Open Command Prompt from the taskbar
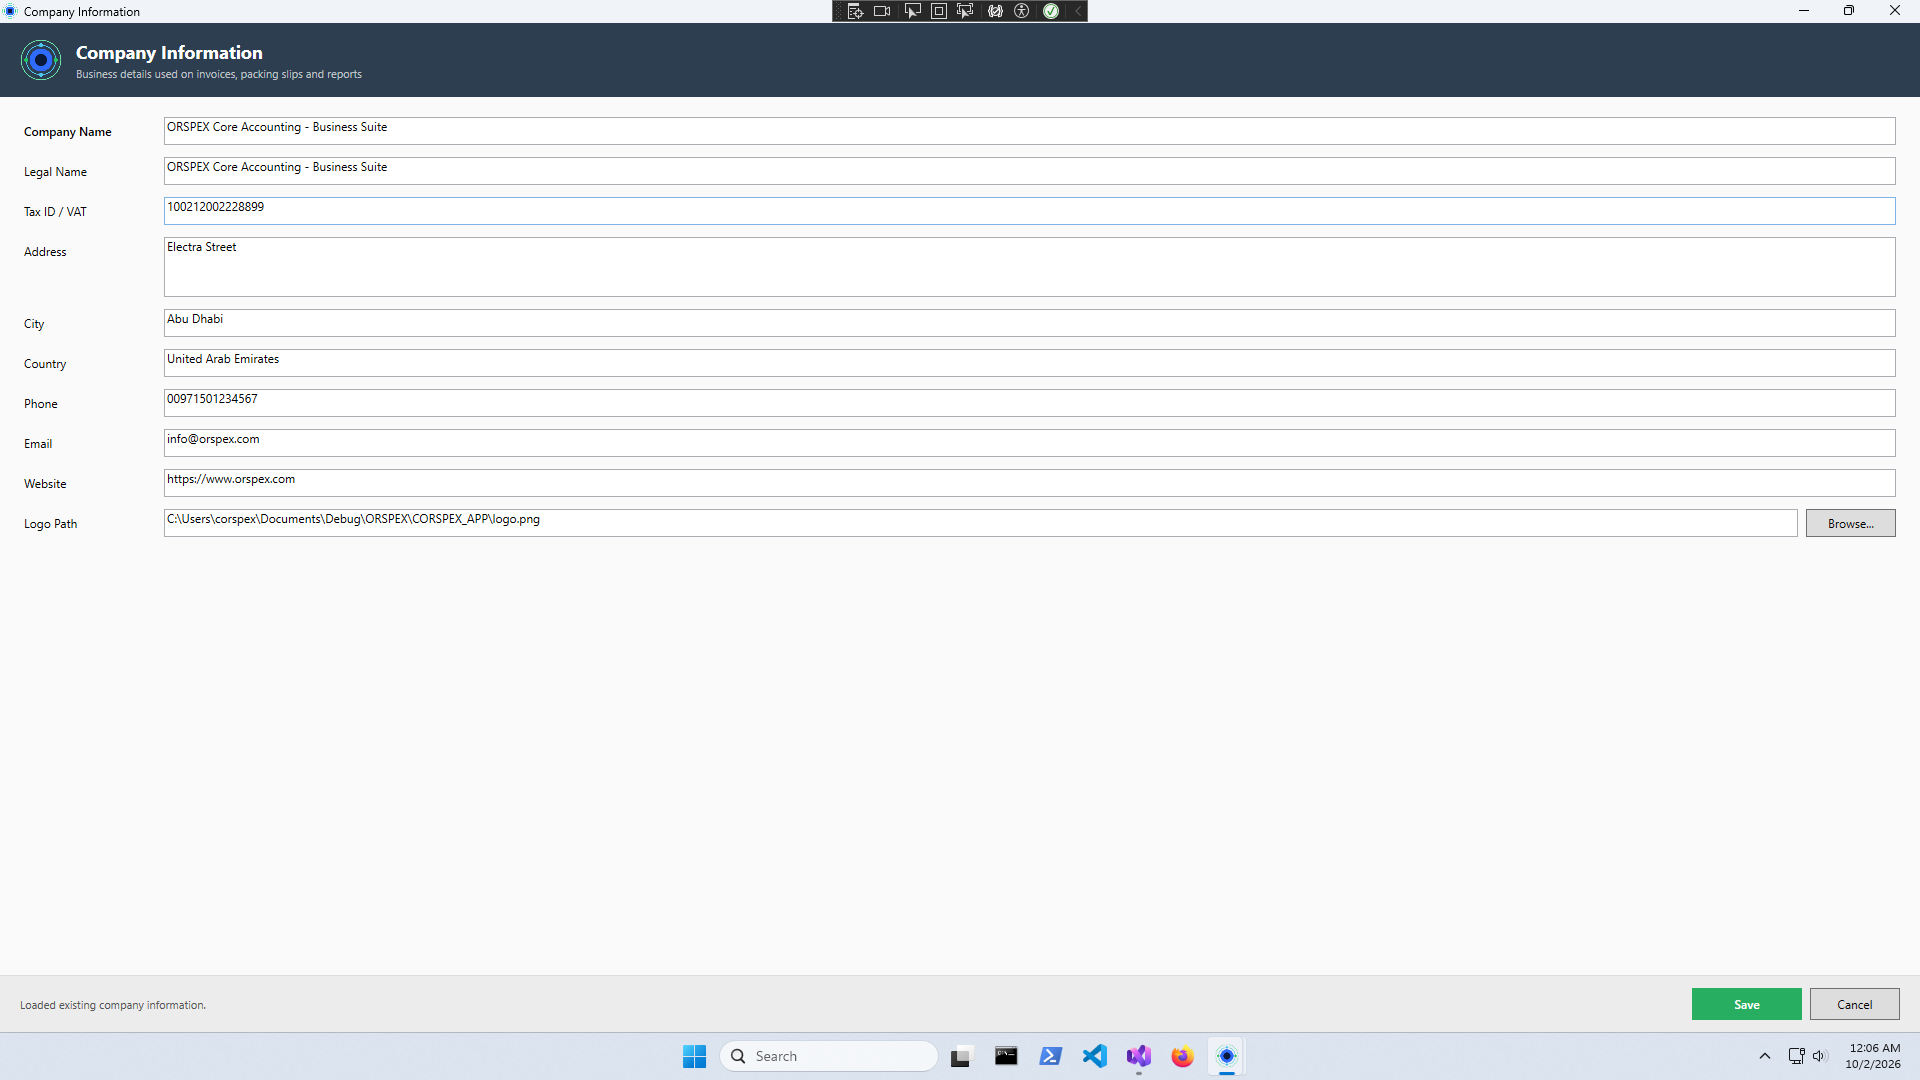The width and height of the screenshot is (1920, 1080). [x=1006, y=1056]
